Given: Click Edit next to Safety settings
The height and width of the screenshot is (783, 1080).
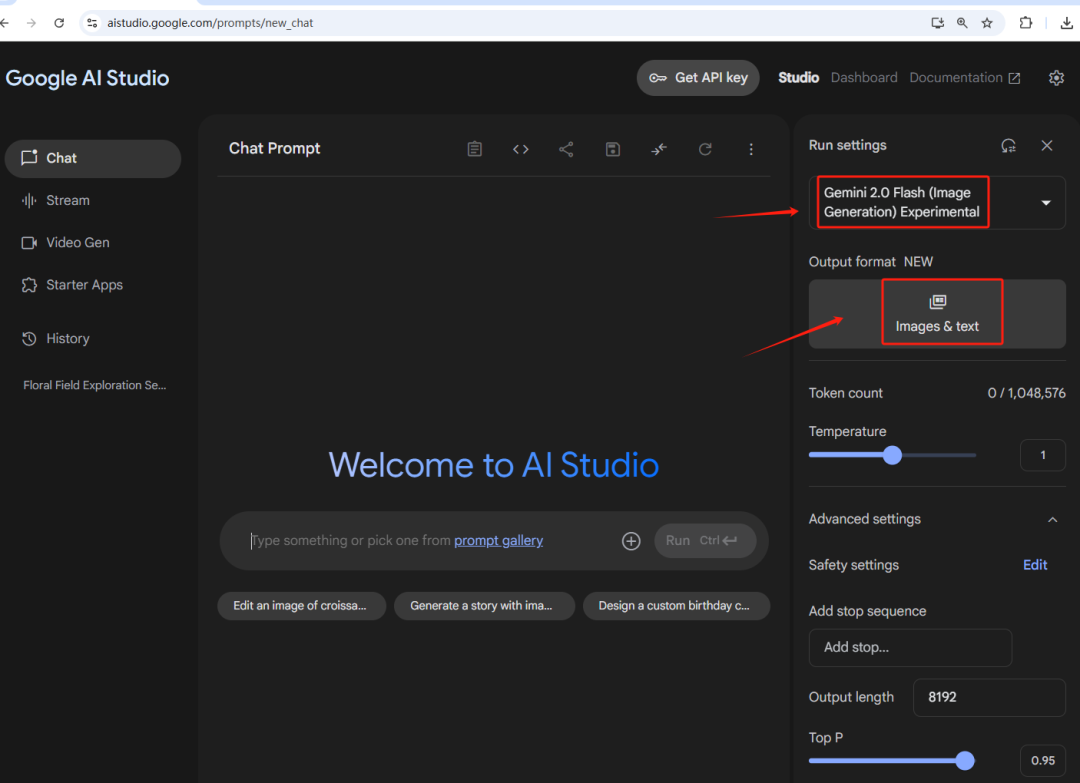Looking at the screenshot, I should click(x=1035, y=565).
